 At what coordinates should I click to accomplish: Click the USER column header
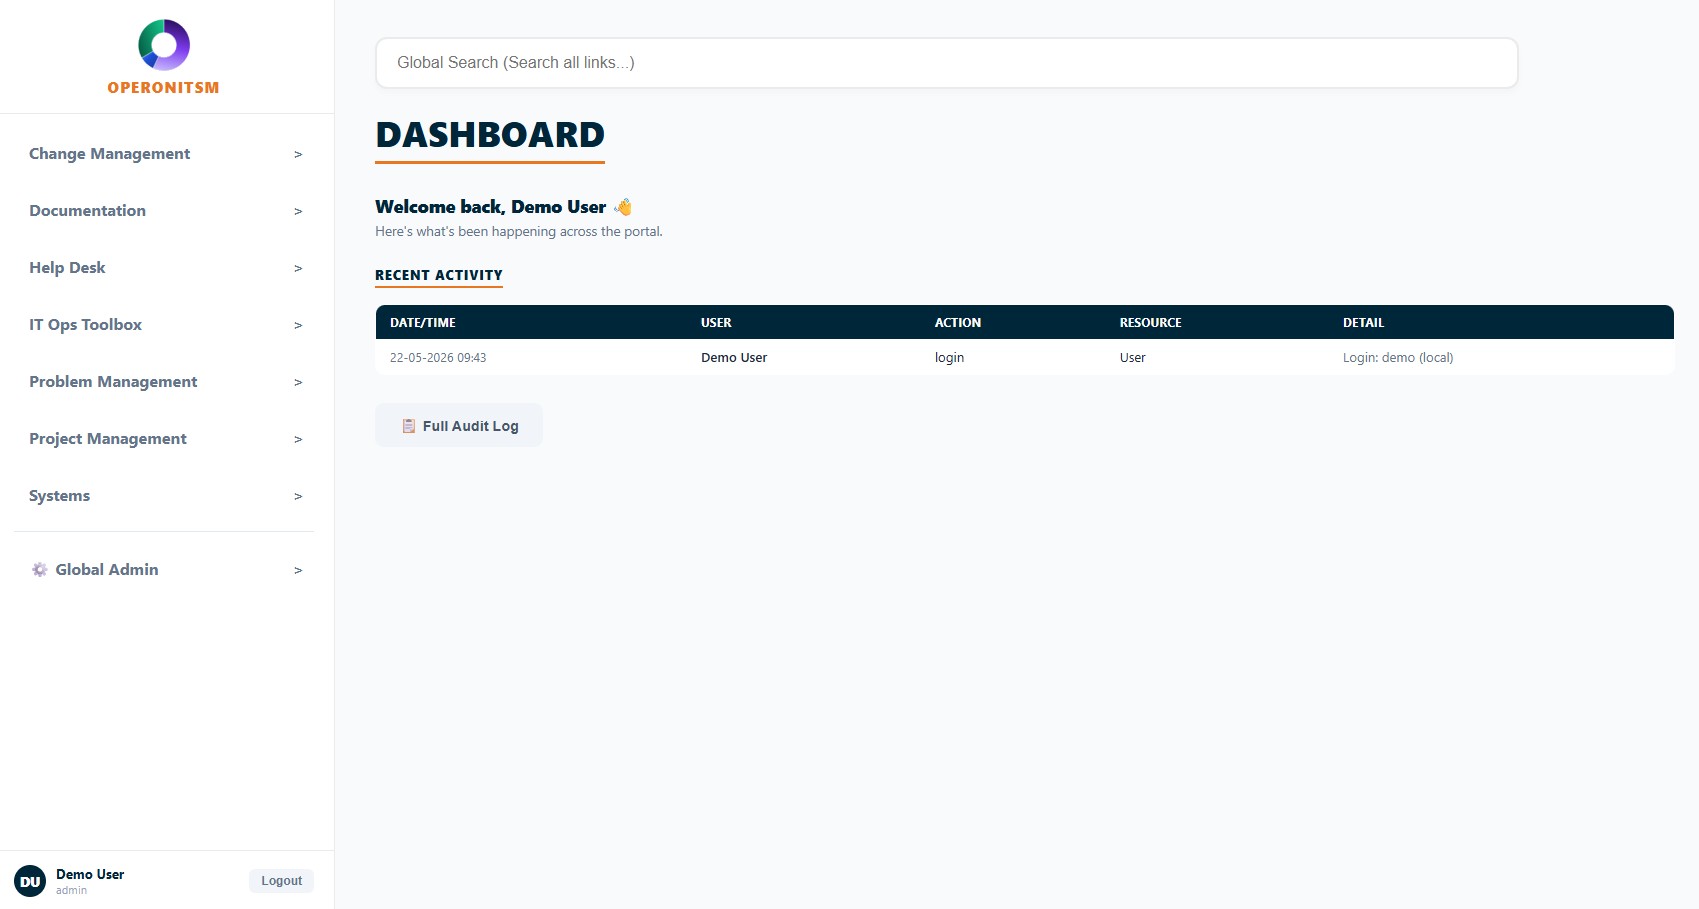pyautogui.click(x=716, y=323)
